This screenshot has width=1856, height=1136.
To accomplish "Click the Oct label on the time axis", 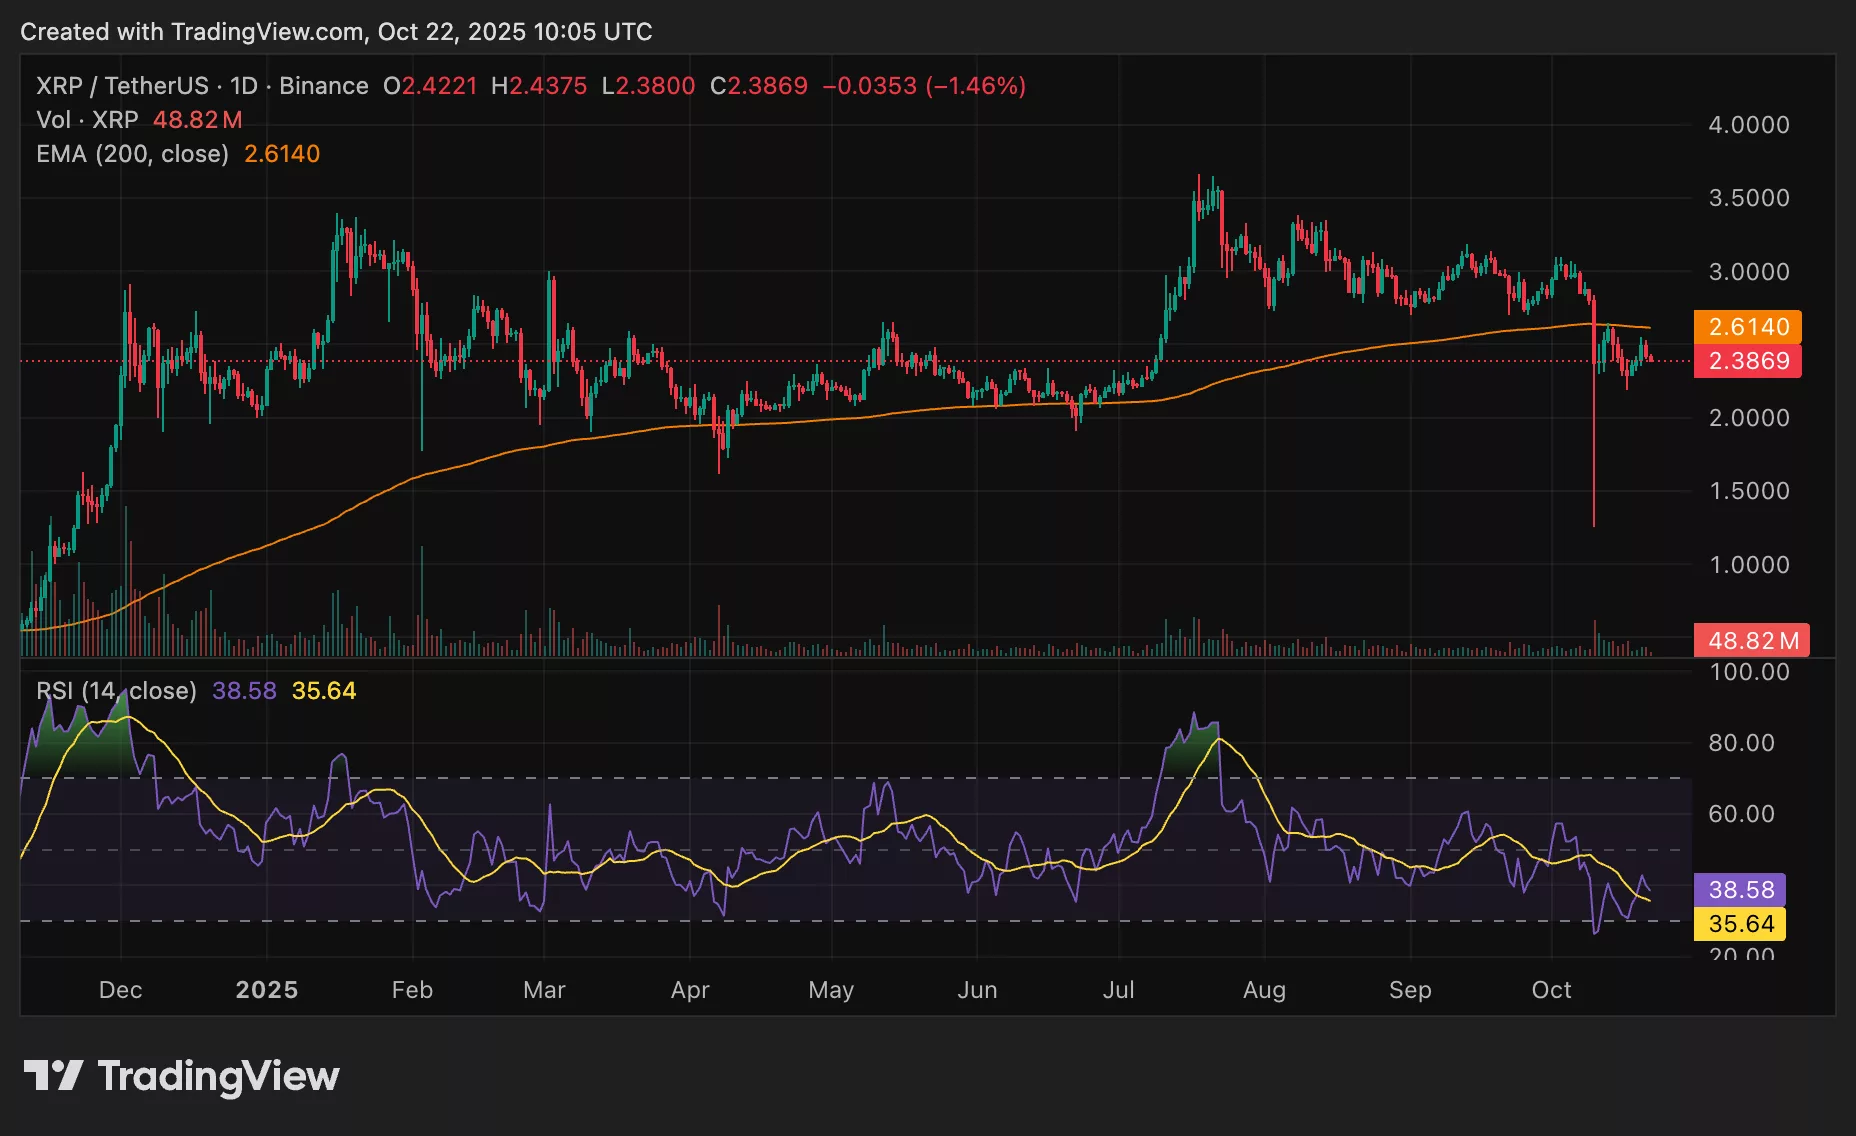I will point(1553,989).
